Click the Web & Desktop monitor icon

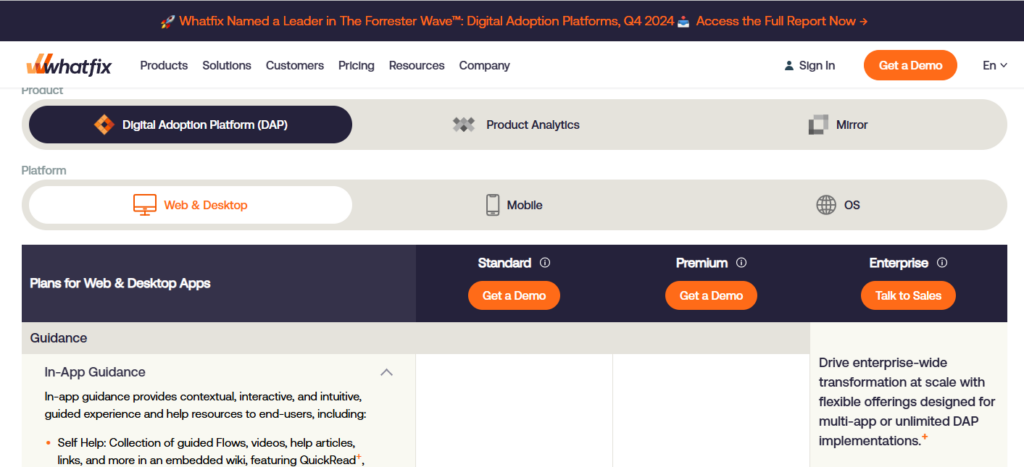click(145, 204)
